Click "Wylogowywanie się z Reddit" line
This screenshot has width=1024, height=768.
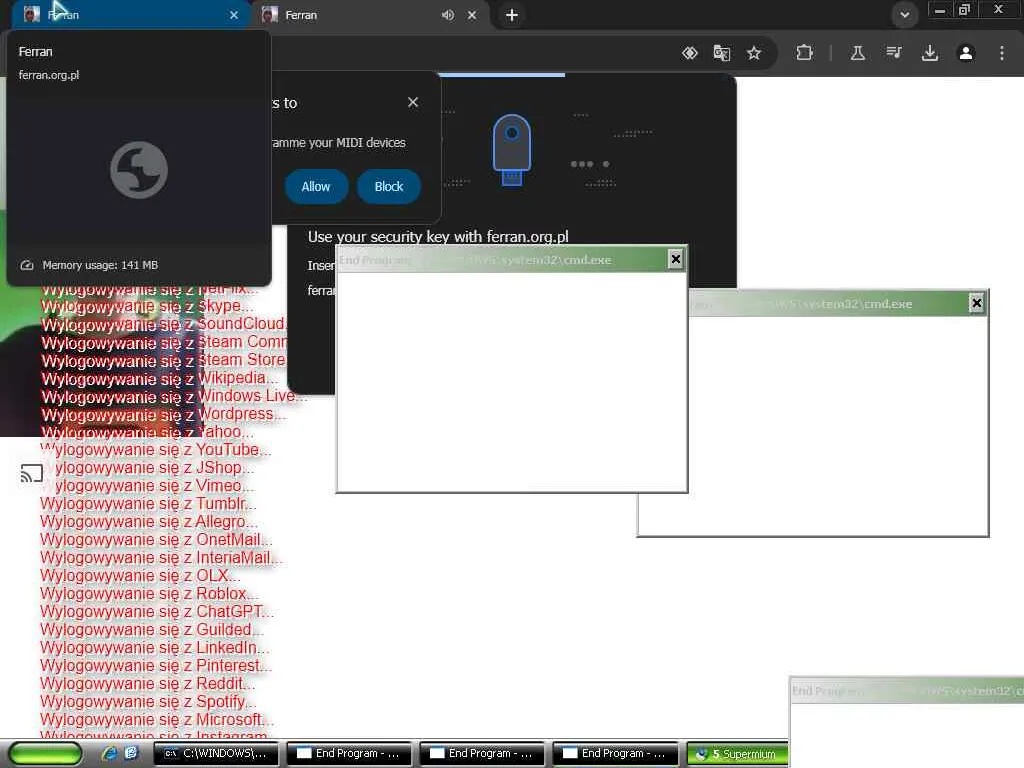click(147, 684)
